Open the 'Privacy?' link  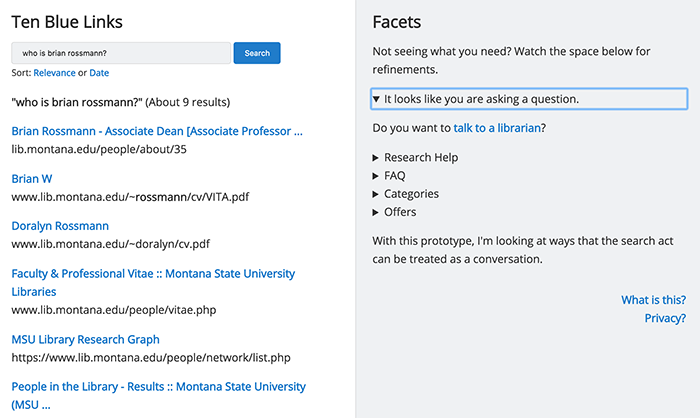click(x=665, y=318)
